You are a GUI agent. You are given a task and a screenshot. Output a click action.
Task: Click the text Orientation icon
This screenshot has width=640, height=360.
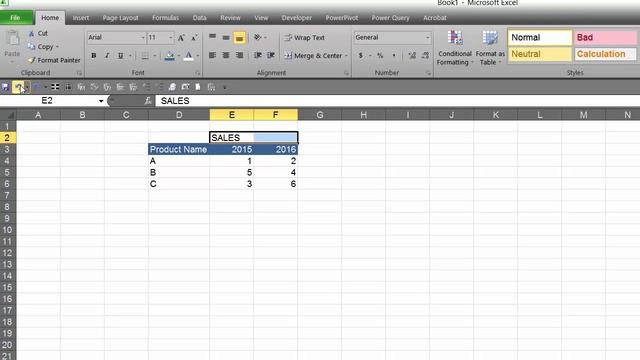click(x=258, y=38)
